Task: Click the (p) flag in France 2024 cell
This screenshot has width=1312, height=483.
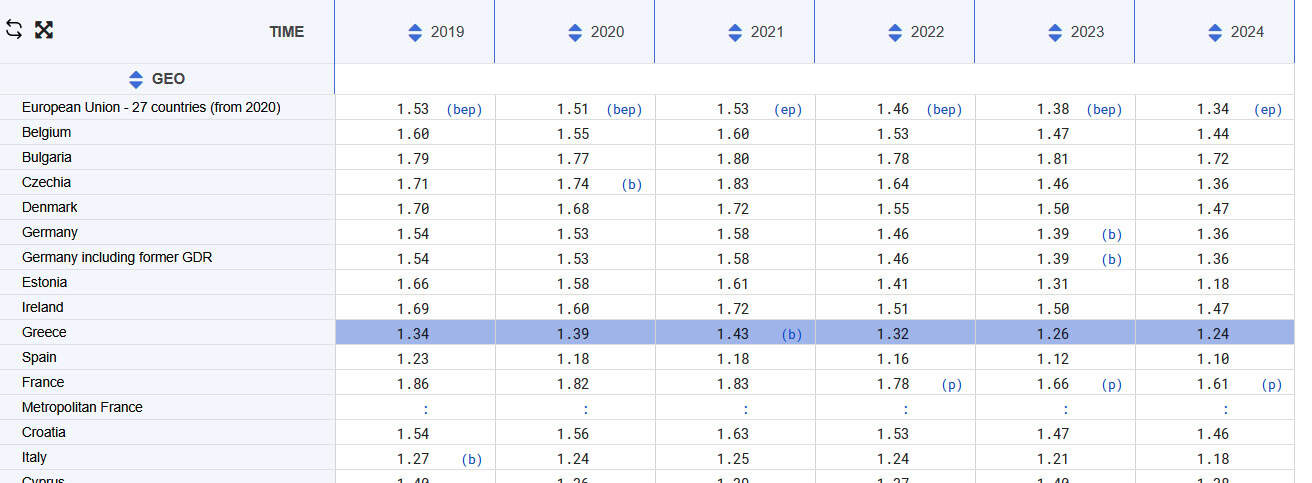Action: tap(1272, 385)
